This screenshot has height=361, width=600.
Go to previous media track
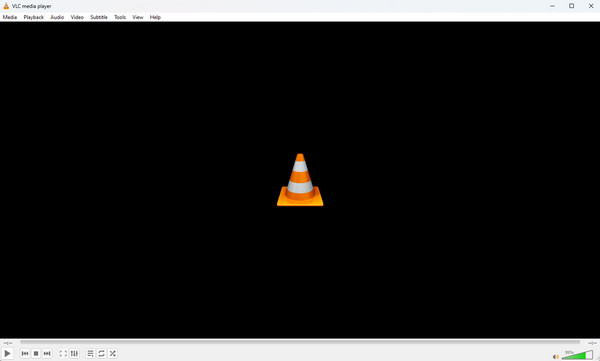pos(25,353)
